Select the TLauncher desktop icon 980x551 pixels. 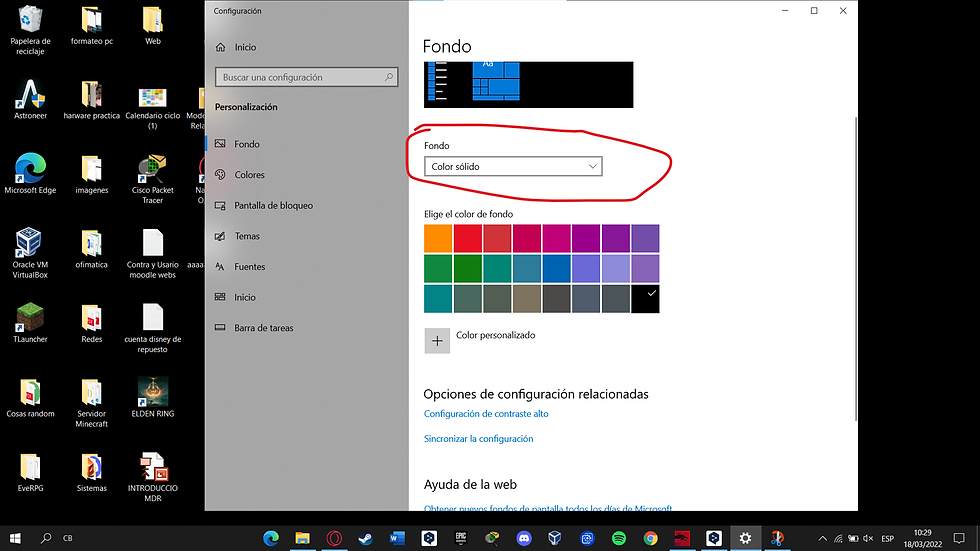point(30,323)
